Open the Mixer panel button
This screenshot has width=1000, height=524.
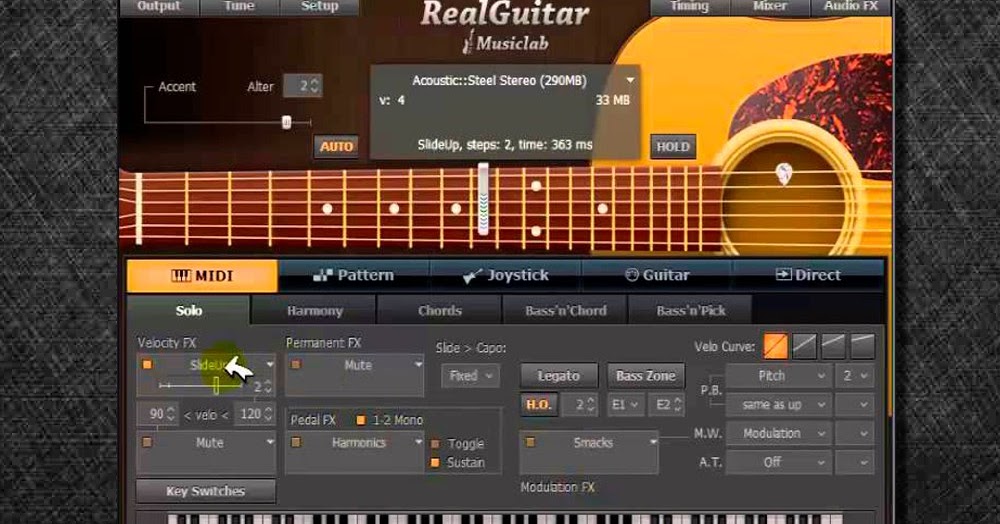pyautogui.click(x=770, y=6)
